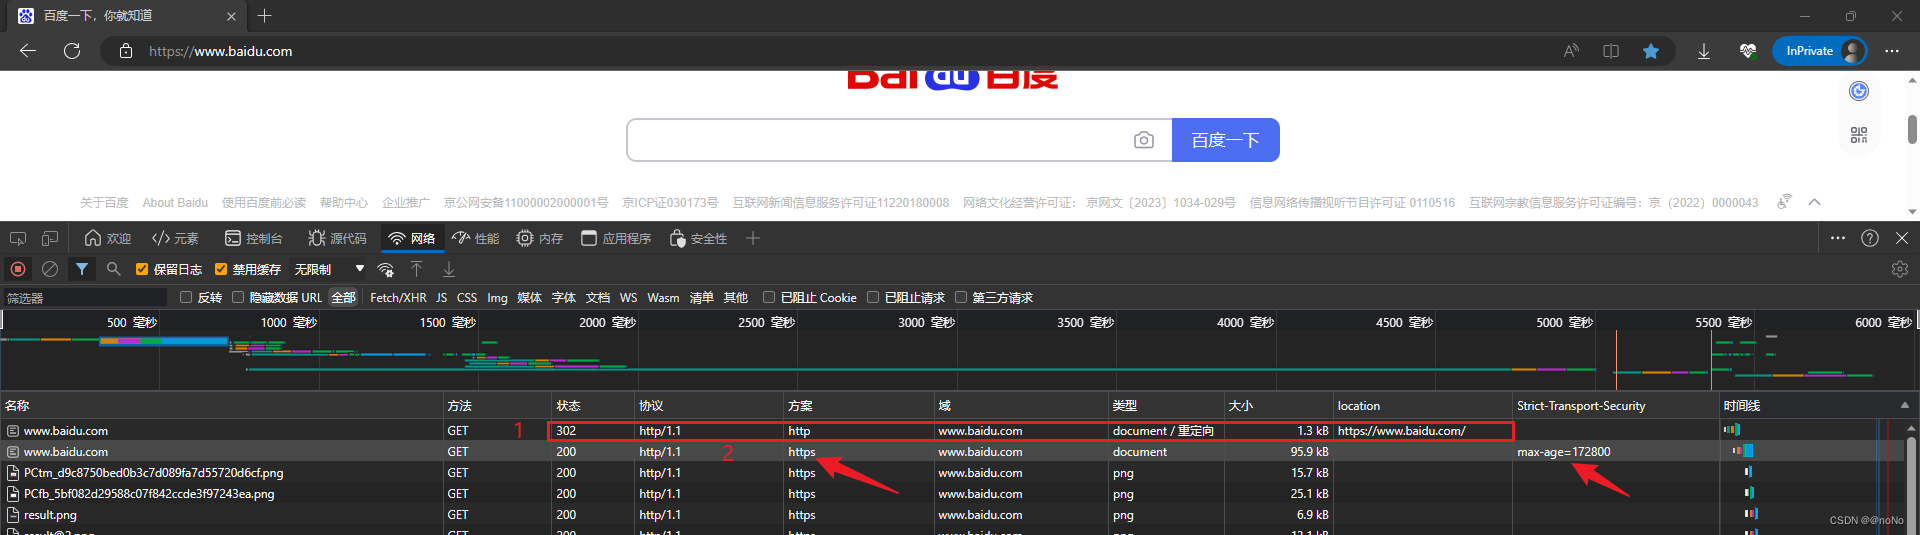Click the 时间线 column sort arrow
Screen dimensions: 1920x535
tap(1905, 405)
